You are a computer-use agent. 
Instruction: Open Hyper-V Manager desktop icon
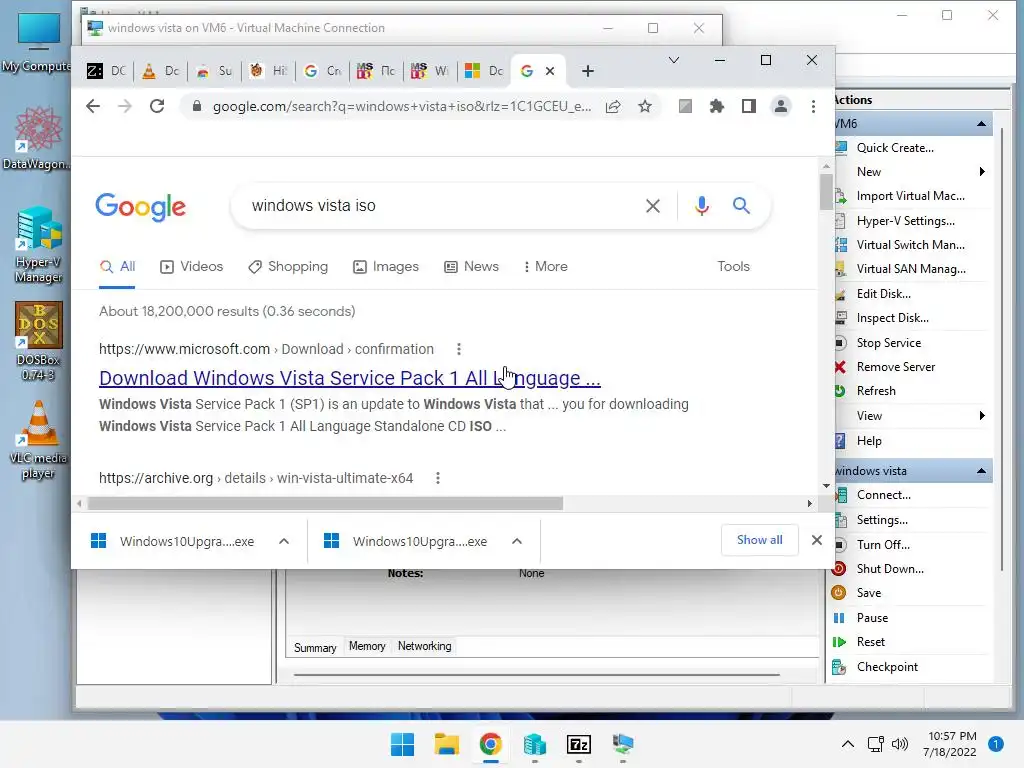[x=39, y=245]
